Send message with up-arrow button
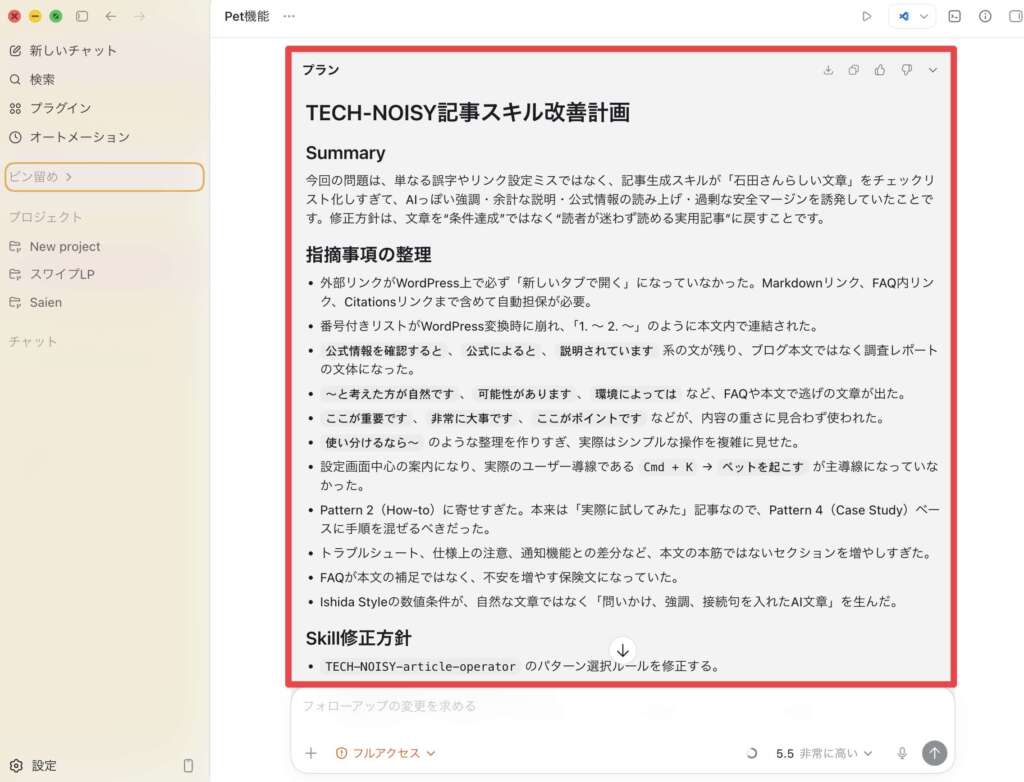 [x=935, y=753]
